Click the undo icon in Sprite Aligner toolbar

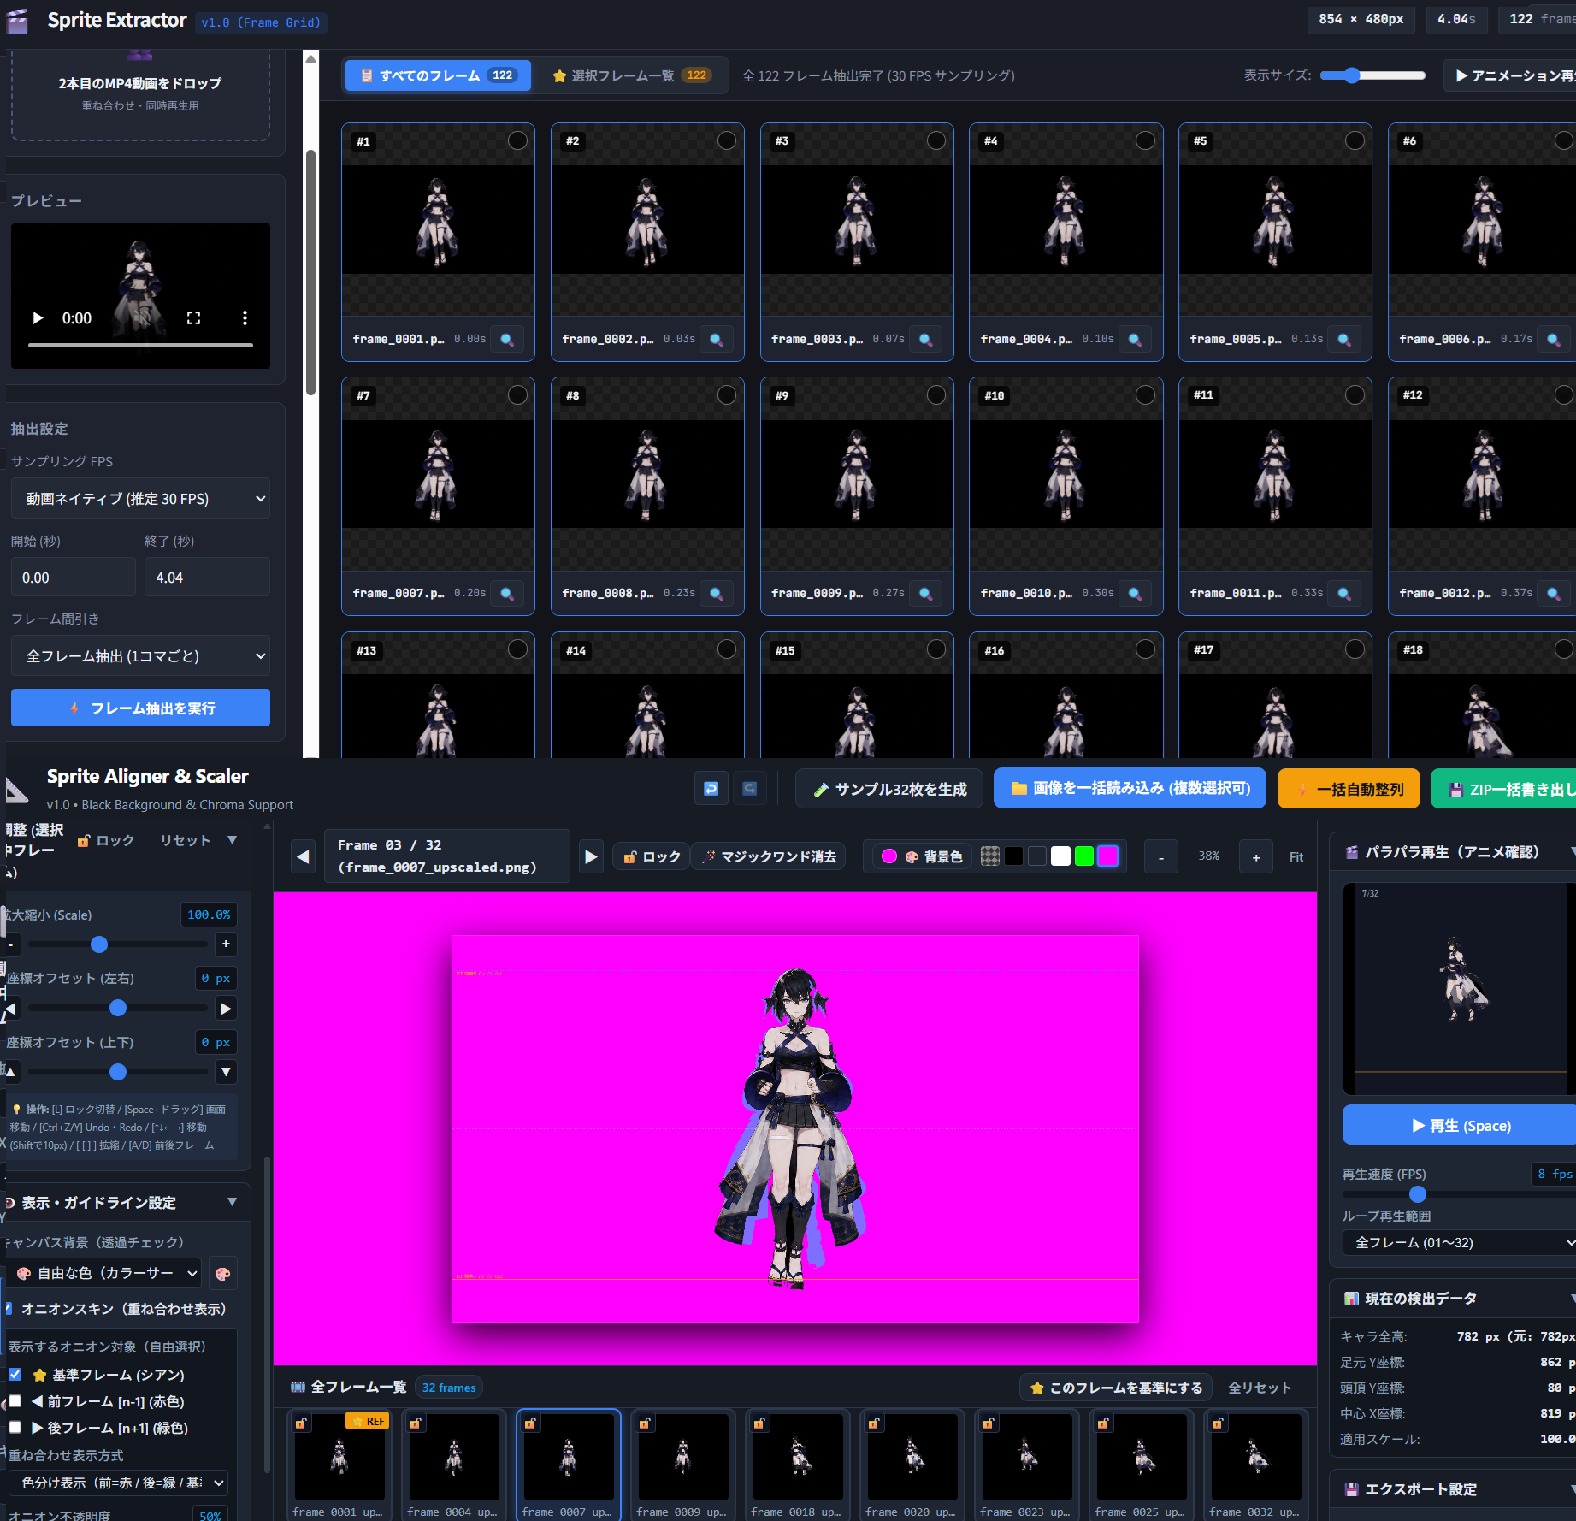click(x=711, y=789)
